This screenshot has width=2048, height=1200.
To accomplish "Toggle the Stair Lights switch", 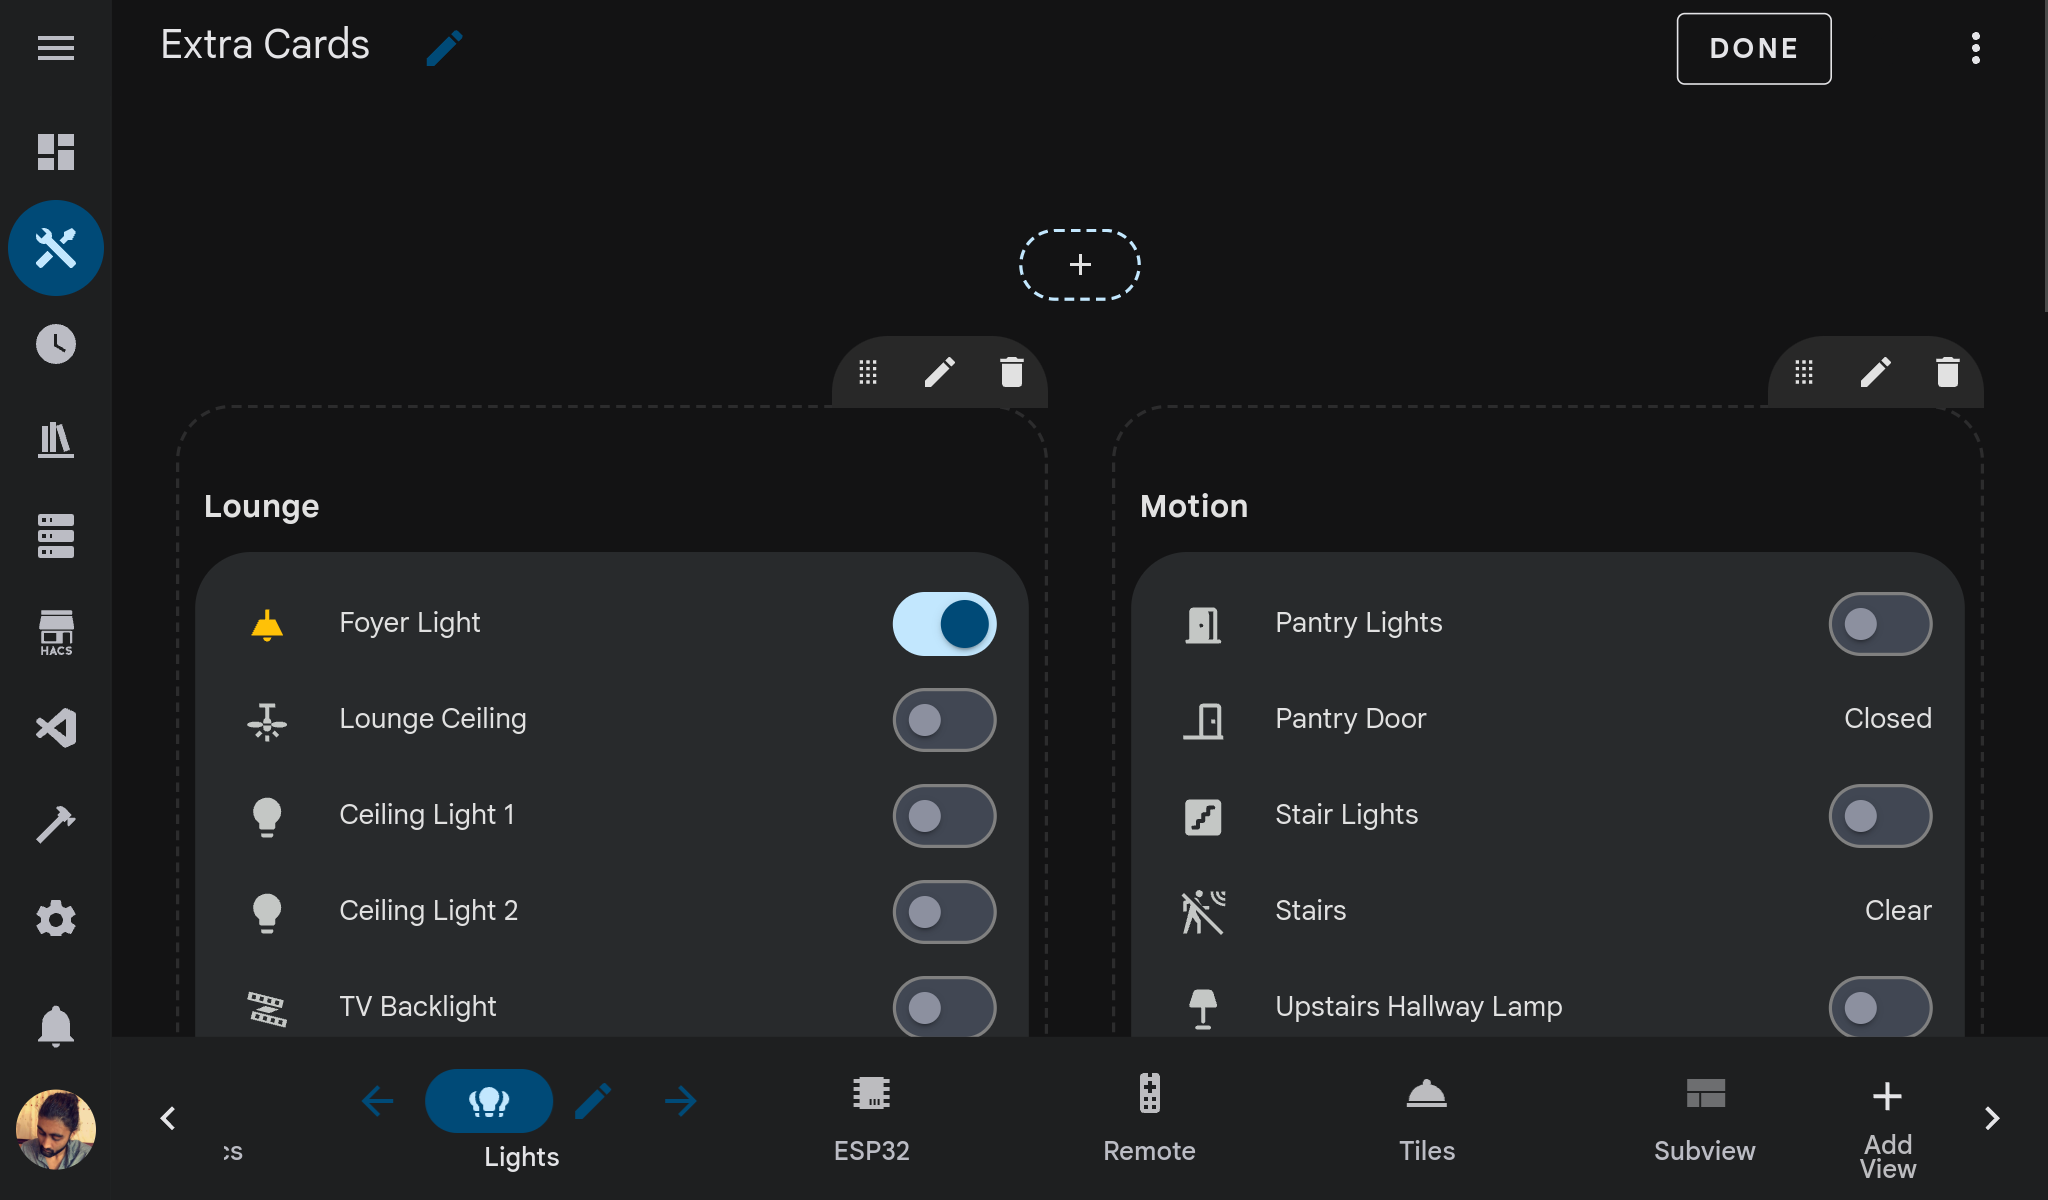I will coord(1879,813).
